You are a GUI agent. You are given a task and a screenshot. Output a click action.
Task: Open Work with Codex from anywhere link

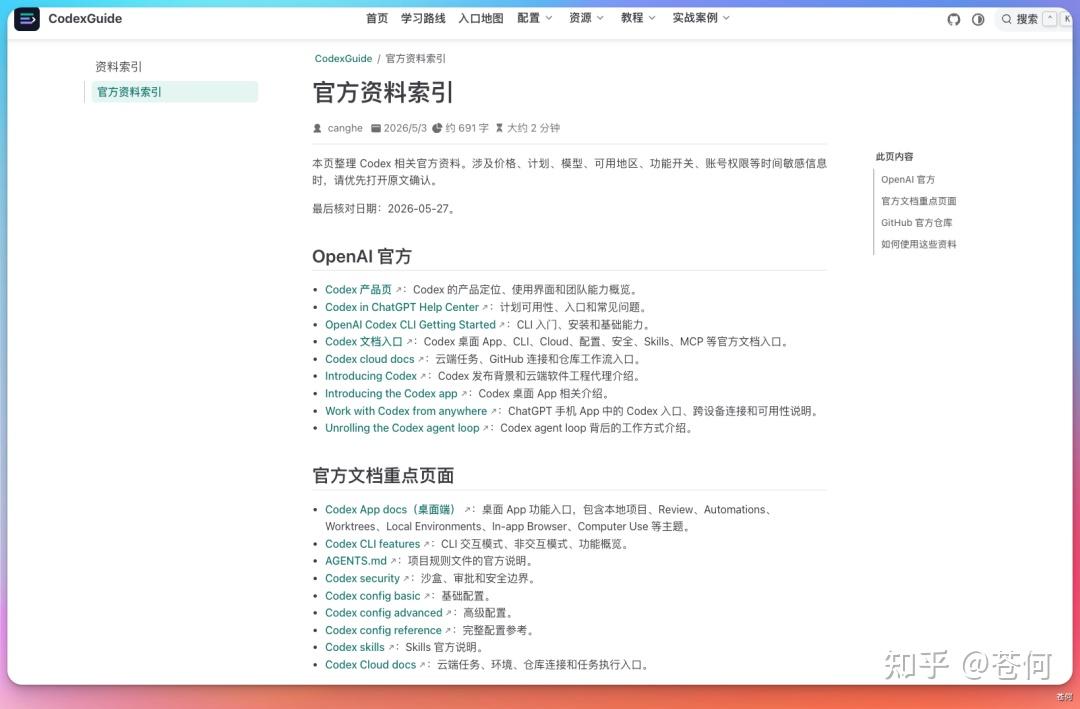(x=406, y=411)
